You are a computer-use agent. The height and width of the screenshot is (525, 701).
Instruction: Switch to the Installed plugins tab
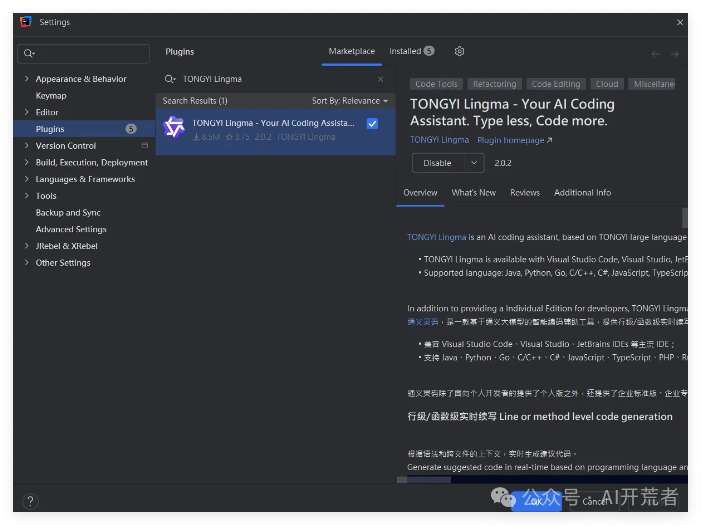tap(411, 51)
